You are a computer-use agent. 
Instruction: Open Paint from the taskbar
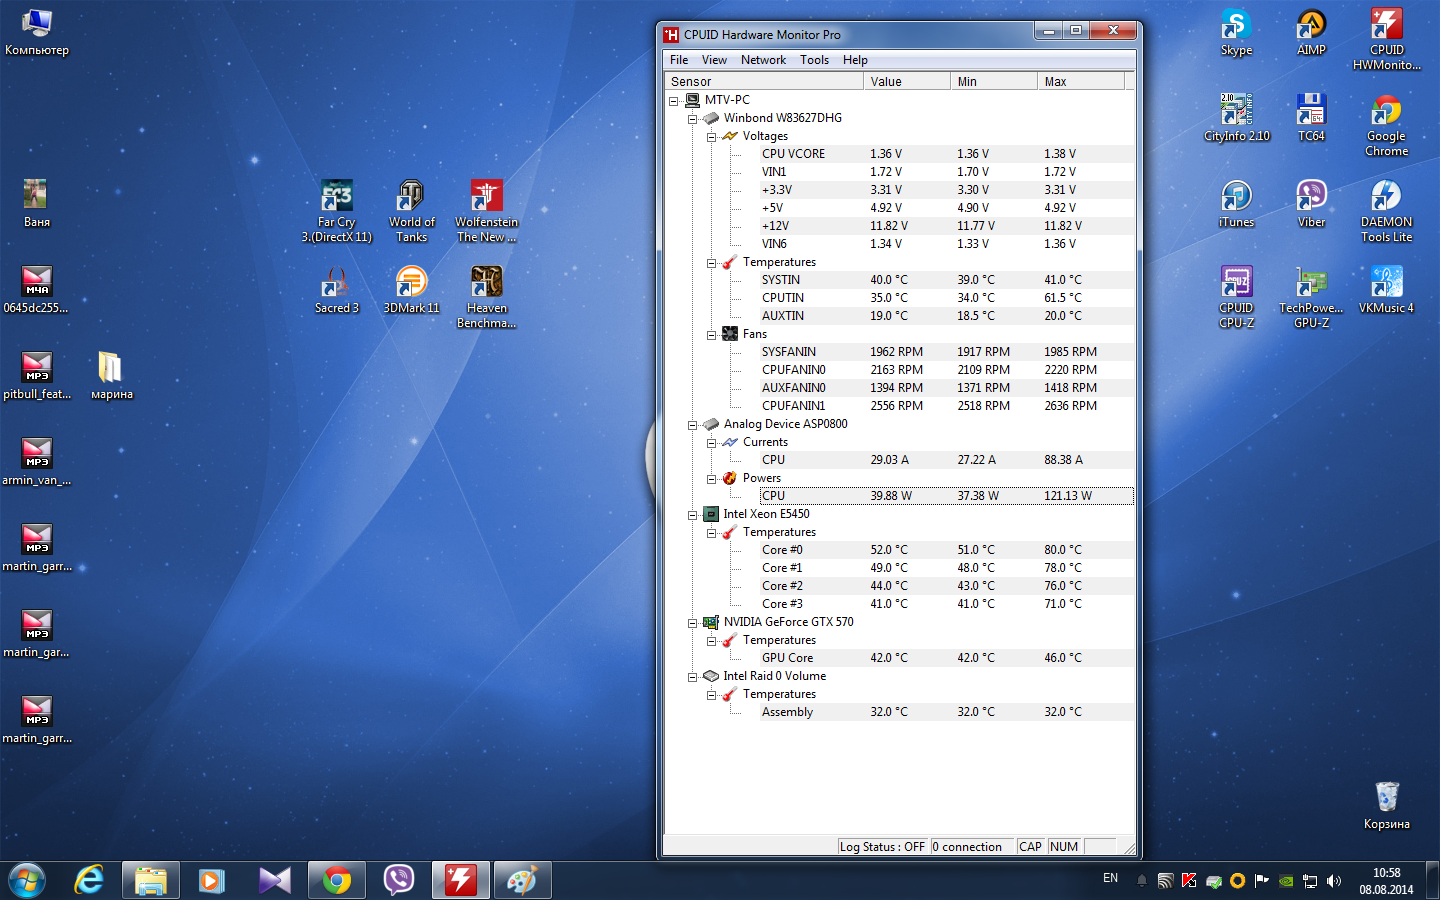[x=523, y=880]
